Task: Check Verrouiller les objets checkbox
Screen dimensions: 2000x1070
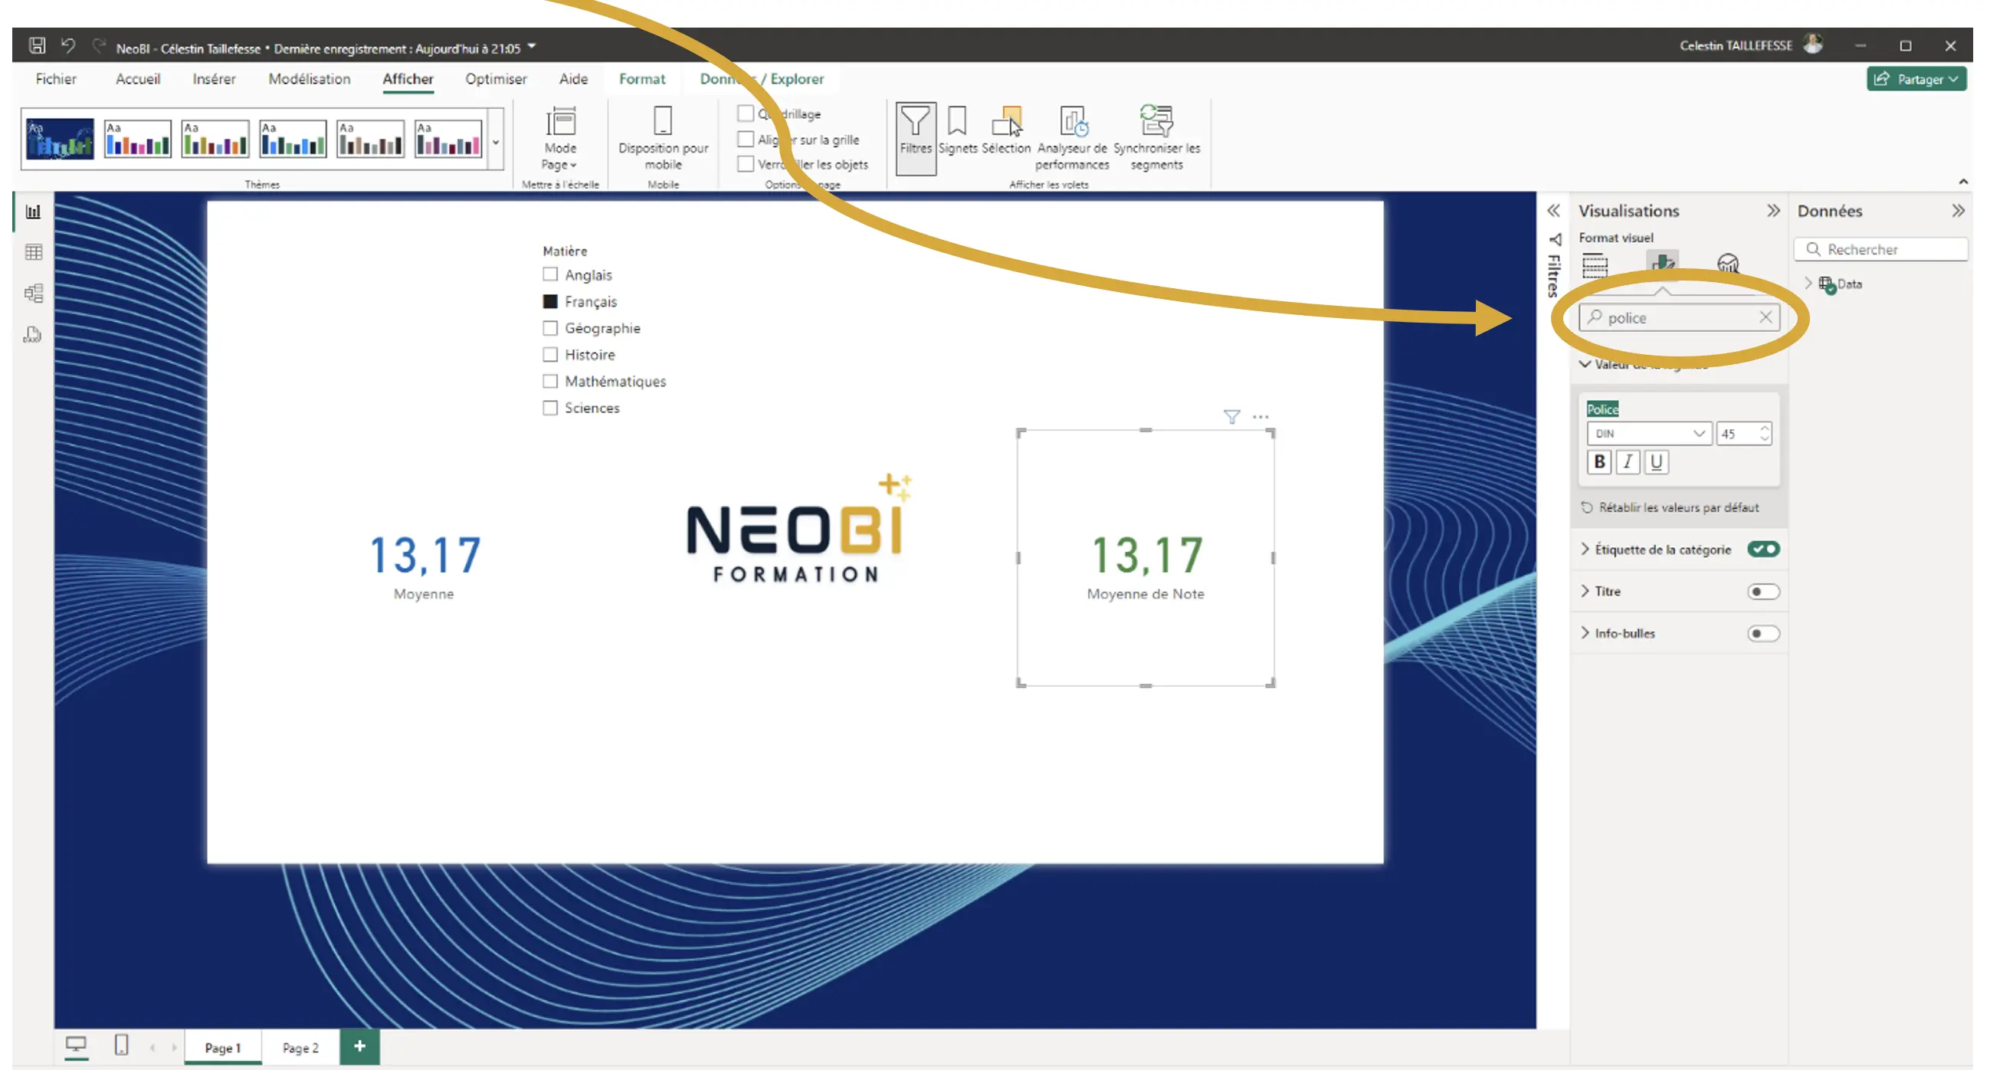Action: point(746,164)
